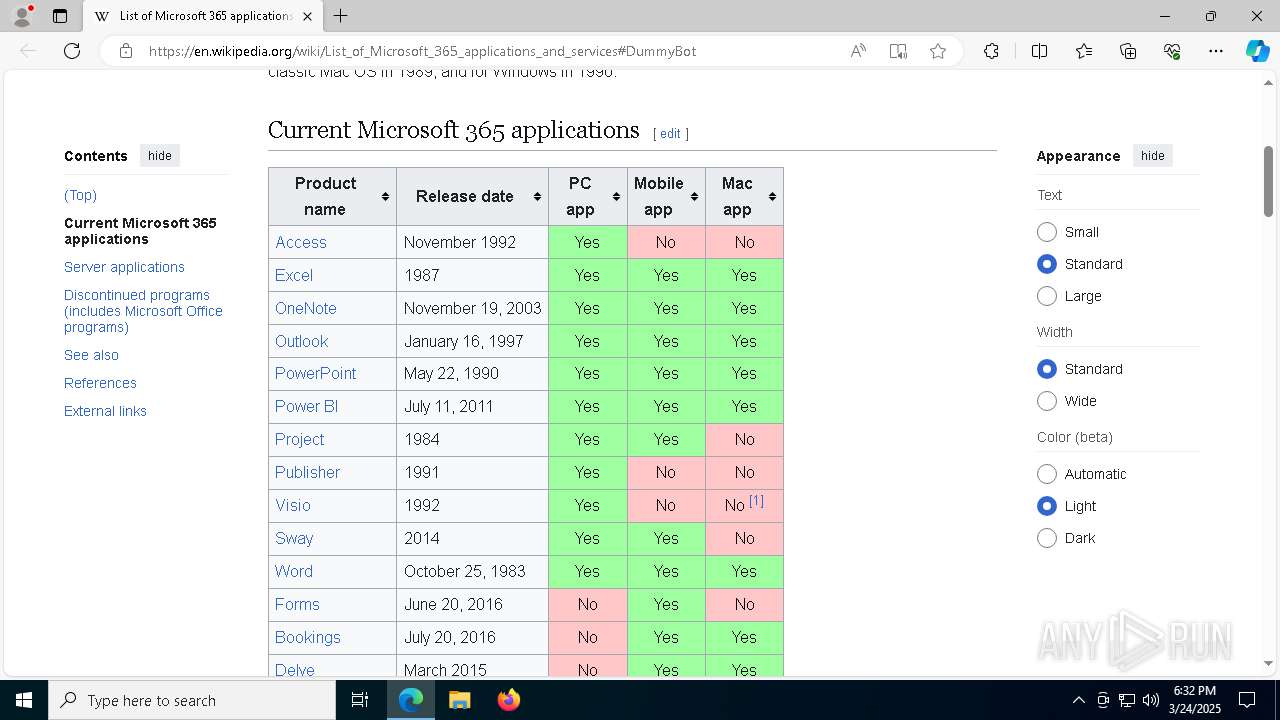View site information lock icon
Image resolution: width=1280 pixels, height=720 pixels.
point(126,51)
